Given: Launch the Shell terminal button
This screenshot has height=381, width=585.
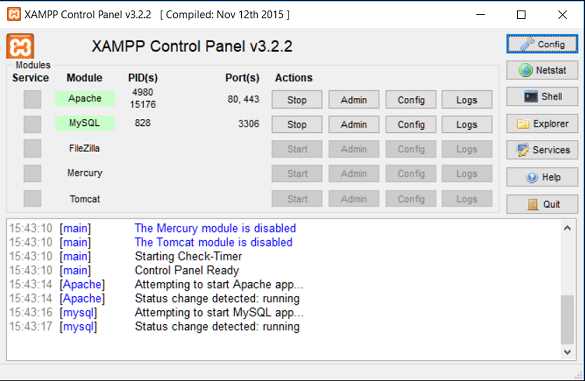Looking at the screenshot, I should click(x=542, y=97).
